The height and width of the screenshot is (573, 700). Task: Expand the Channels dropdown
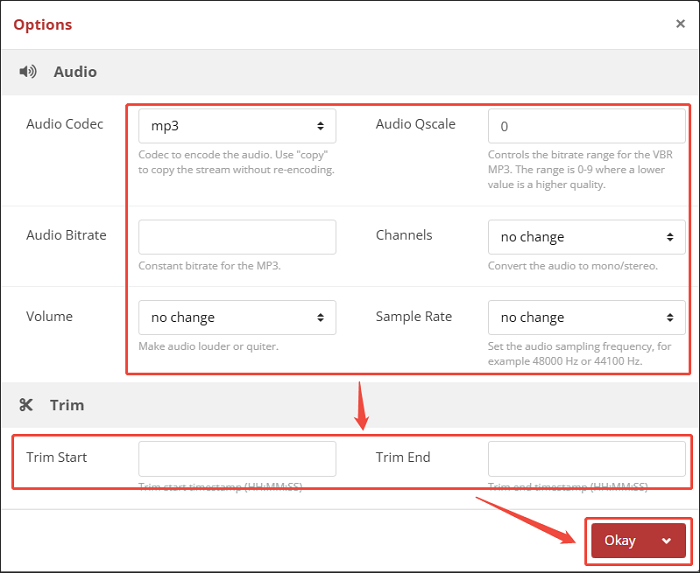[x=587, y=237]
